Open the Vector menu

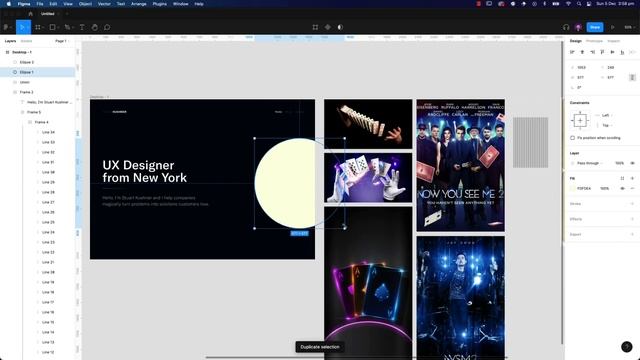104,4
